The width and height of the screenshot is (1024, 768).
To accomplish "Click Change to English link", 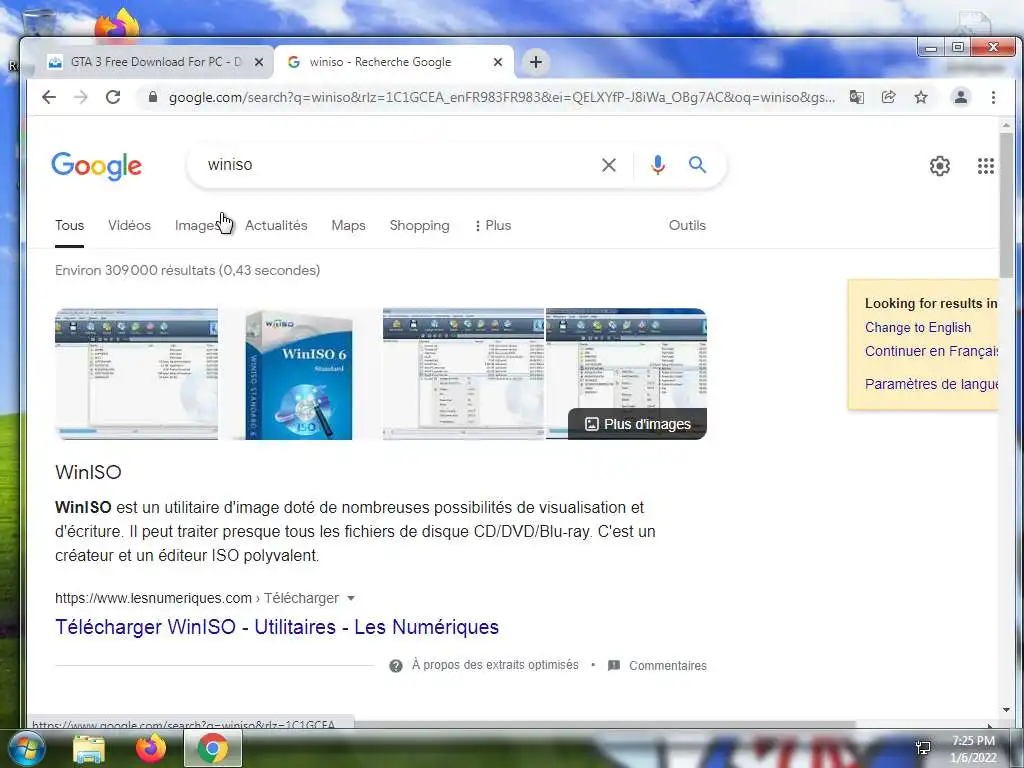I will [x=918, y=327].
